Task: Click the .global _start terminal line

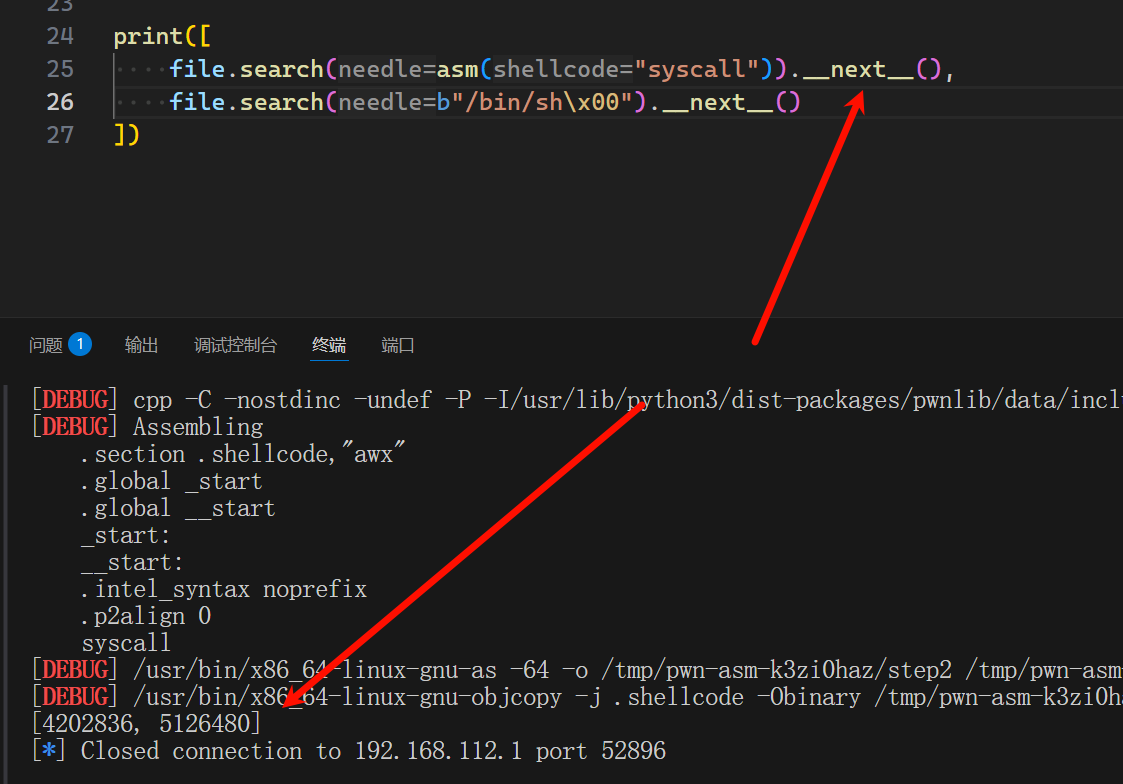Action: pyautogui.click(x=171, y=481)
